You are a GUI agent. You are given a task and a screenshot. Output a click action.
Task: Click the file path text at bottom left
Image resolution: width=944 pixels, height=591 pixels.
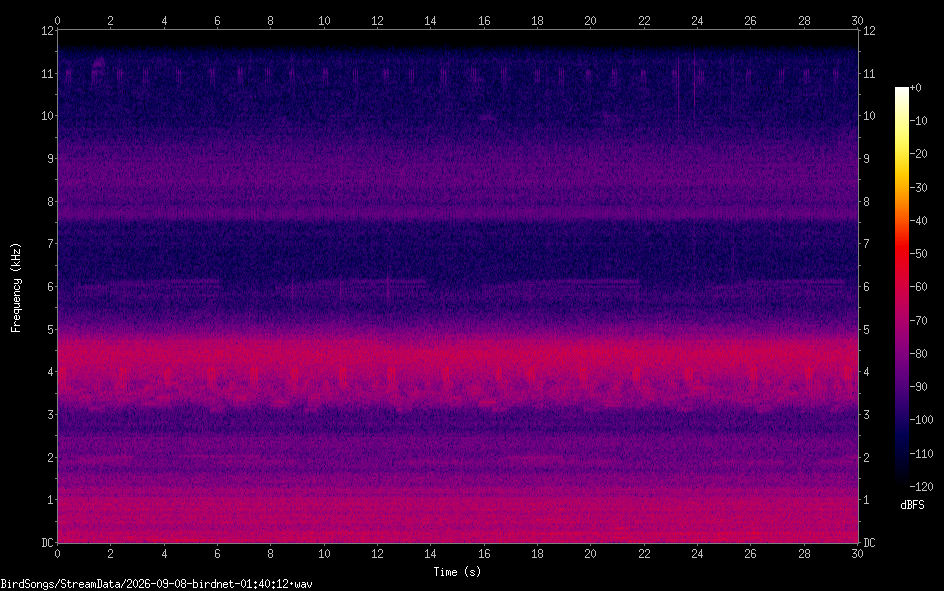pyautogui.click(x=157, y=584)
